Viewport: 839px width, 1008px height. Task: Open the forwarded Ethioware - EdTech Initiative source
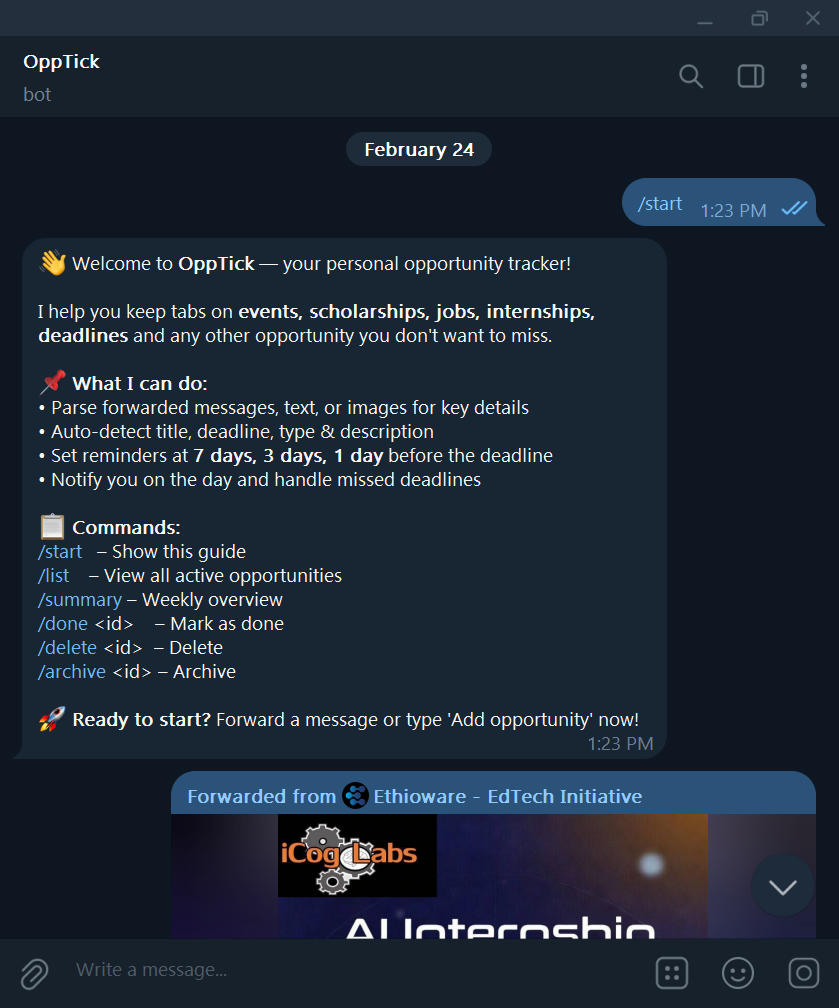[508, 796]
